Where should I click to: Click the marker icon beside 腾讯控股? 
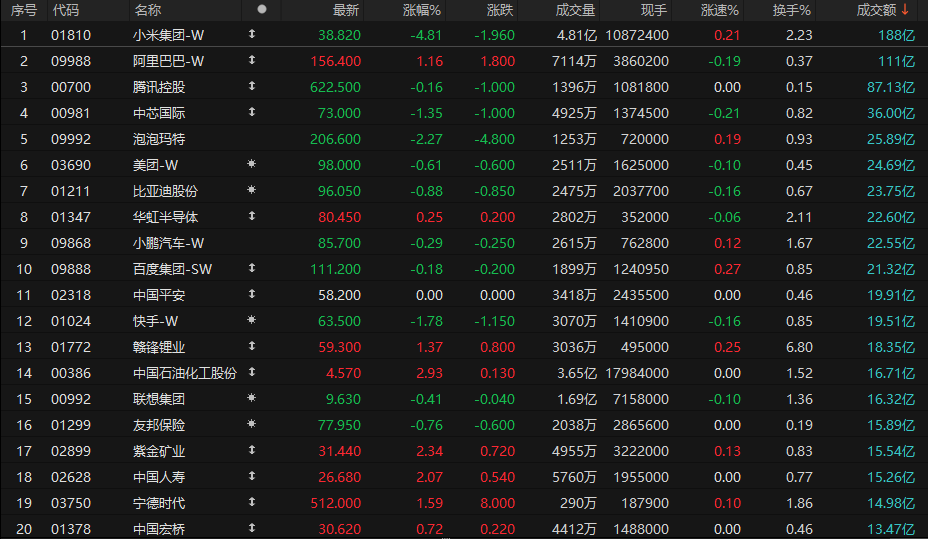coord(252,86)
